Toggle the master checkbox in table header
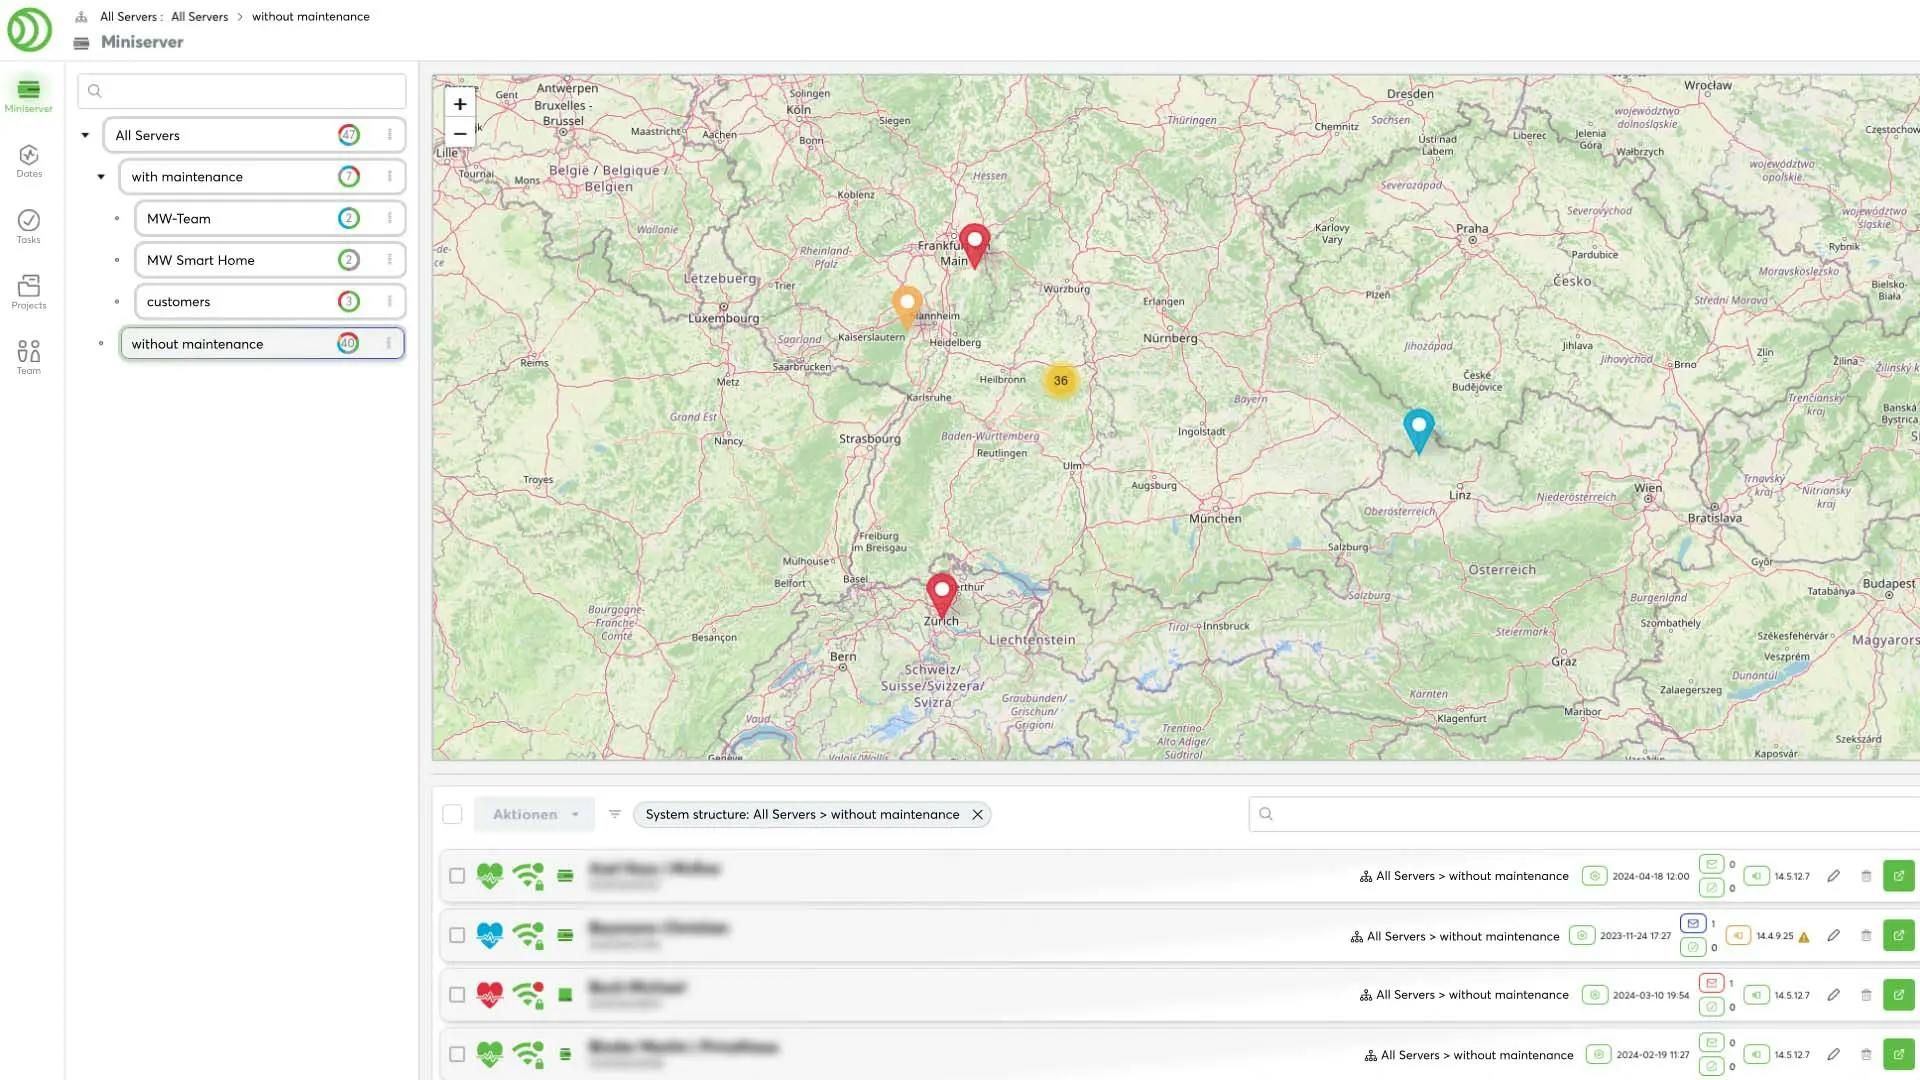Screen dimensions: 1920x1080 (452, 814)
